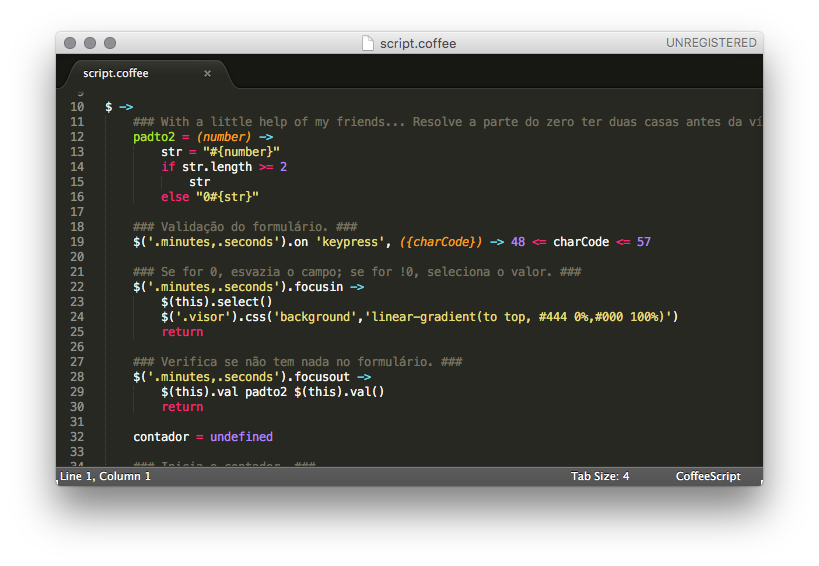Close the script.coffee tab
Viewport: 819px width, 566px height.
pyautogui.click(x=207, y=74)
